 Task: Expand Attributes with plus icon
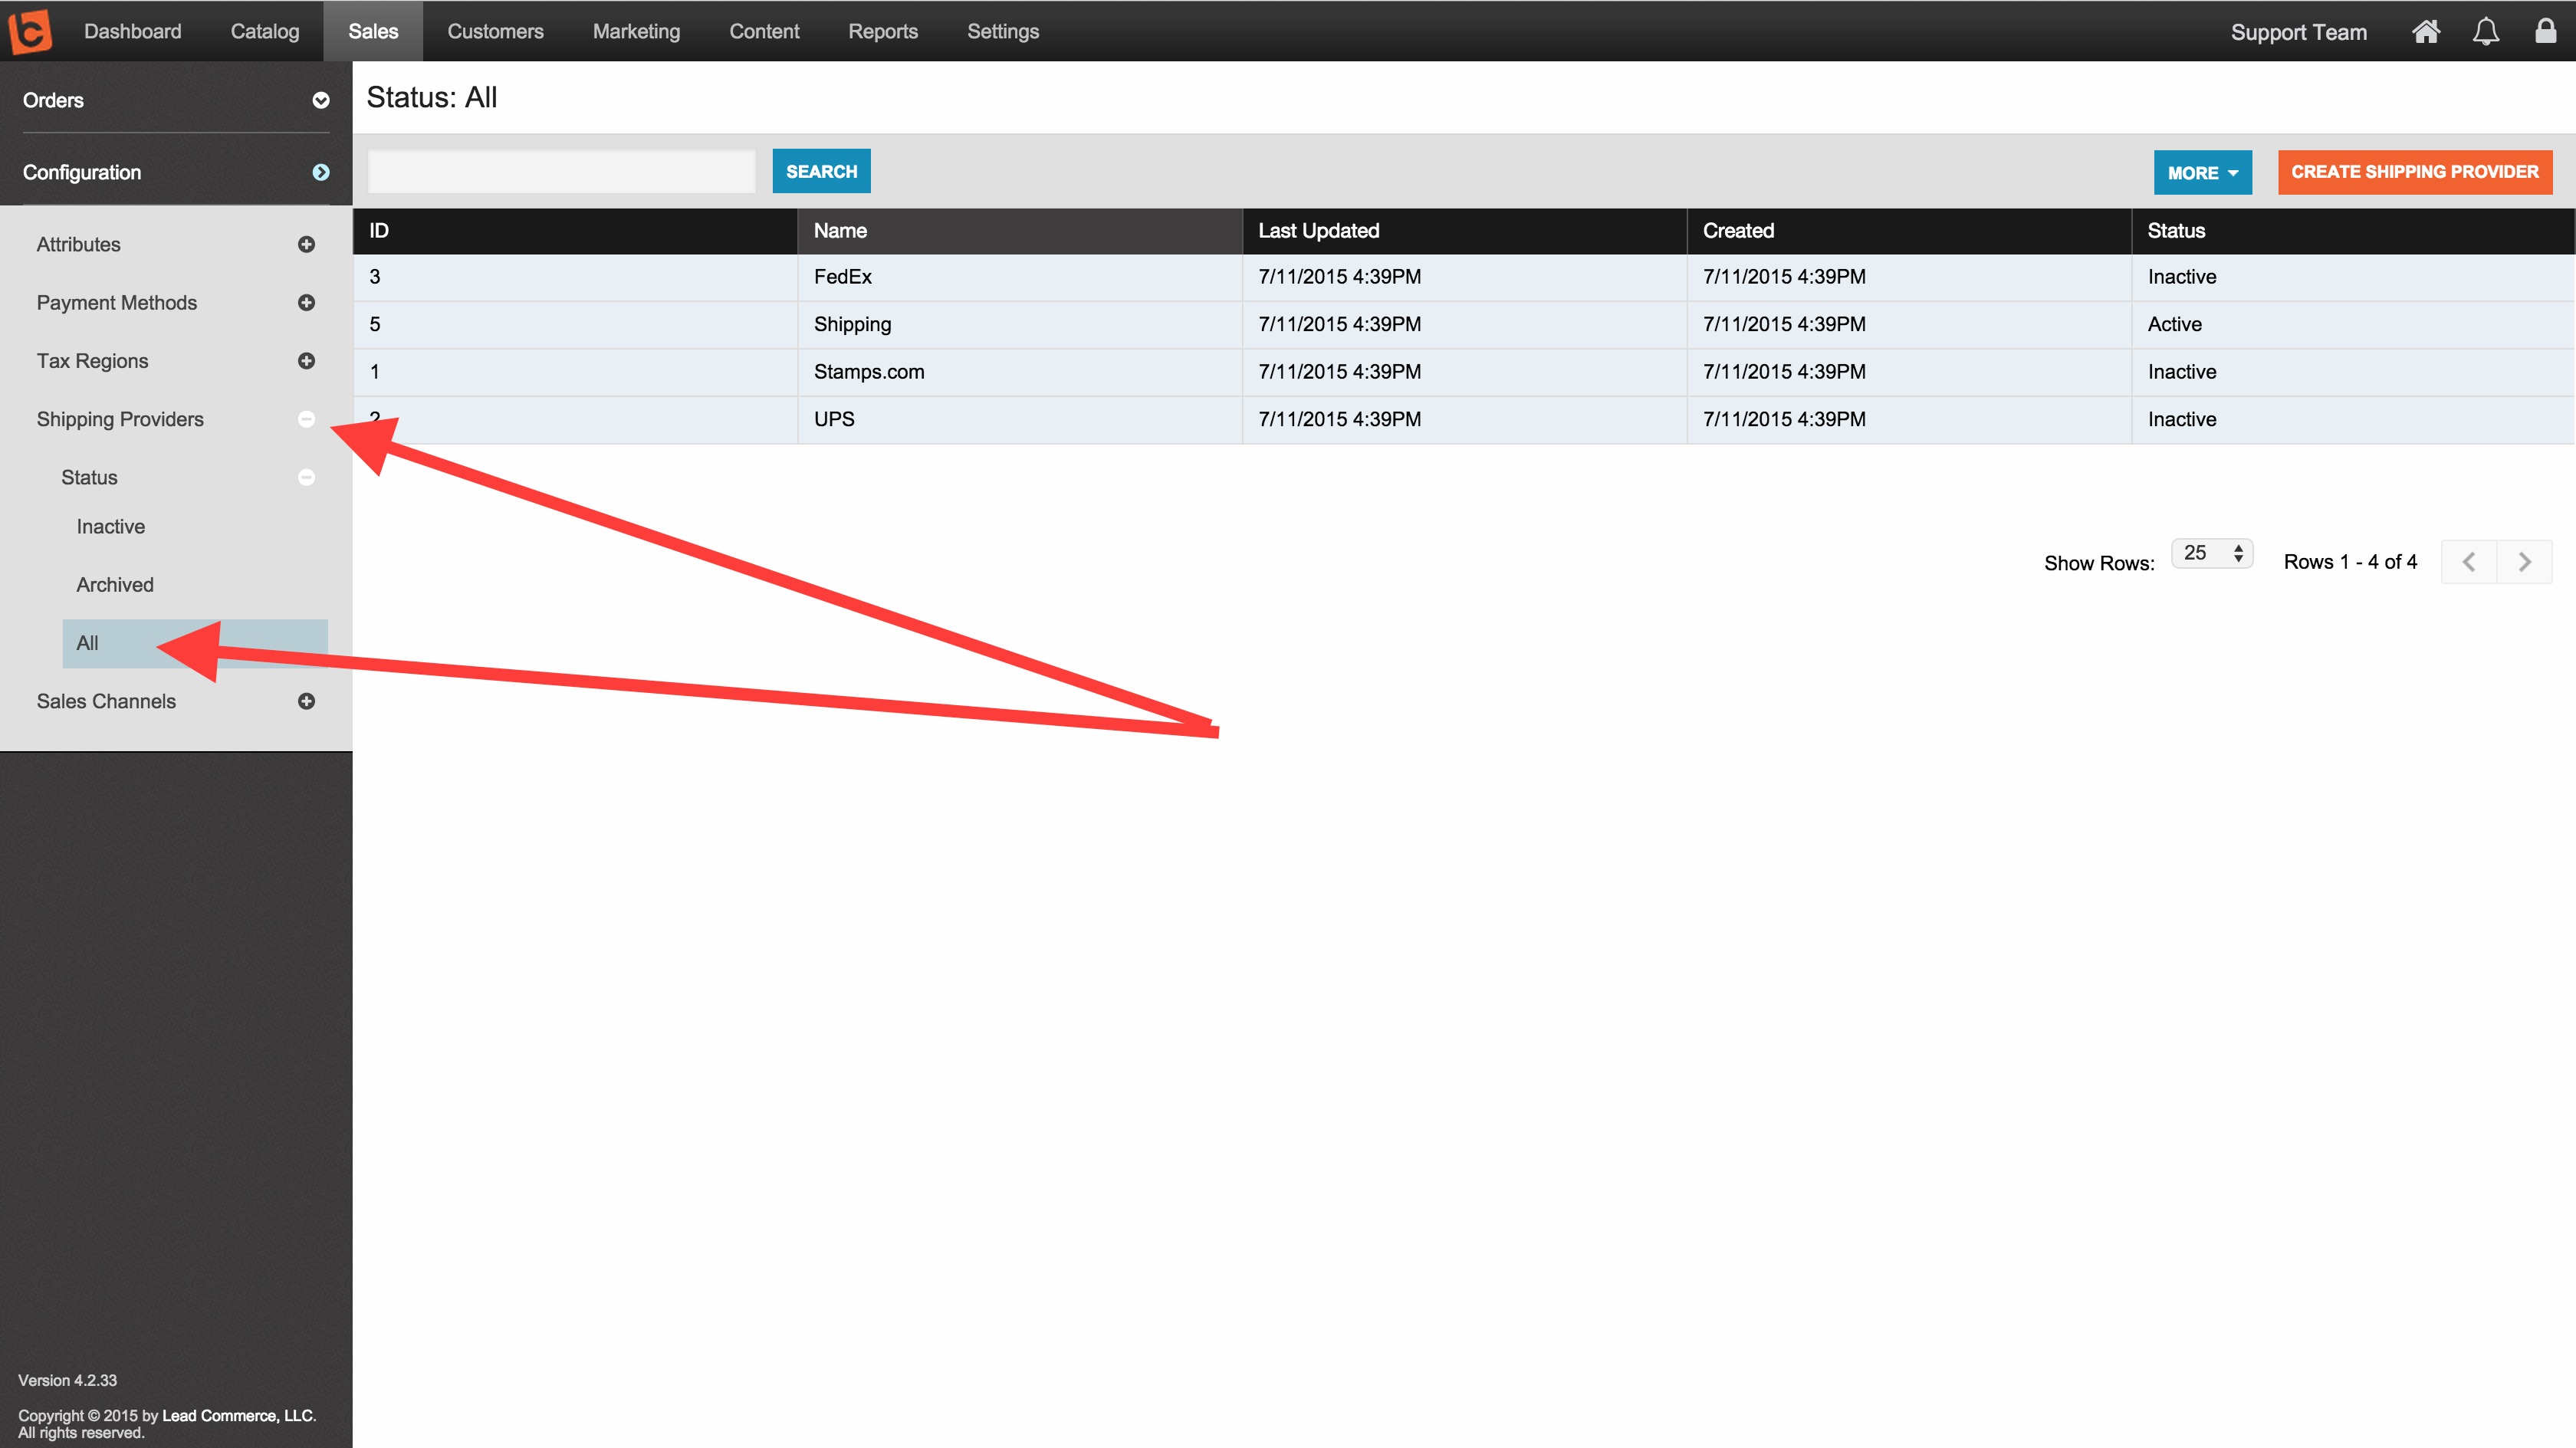click(306, 244)
